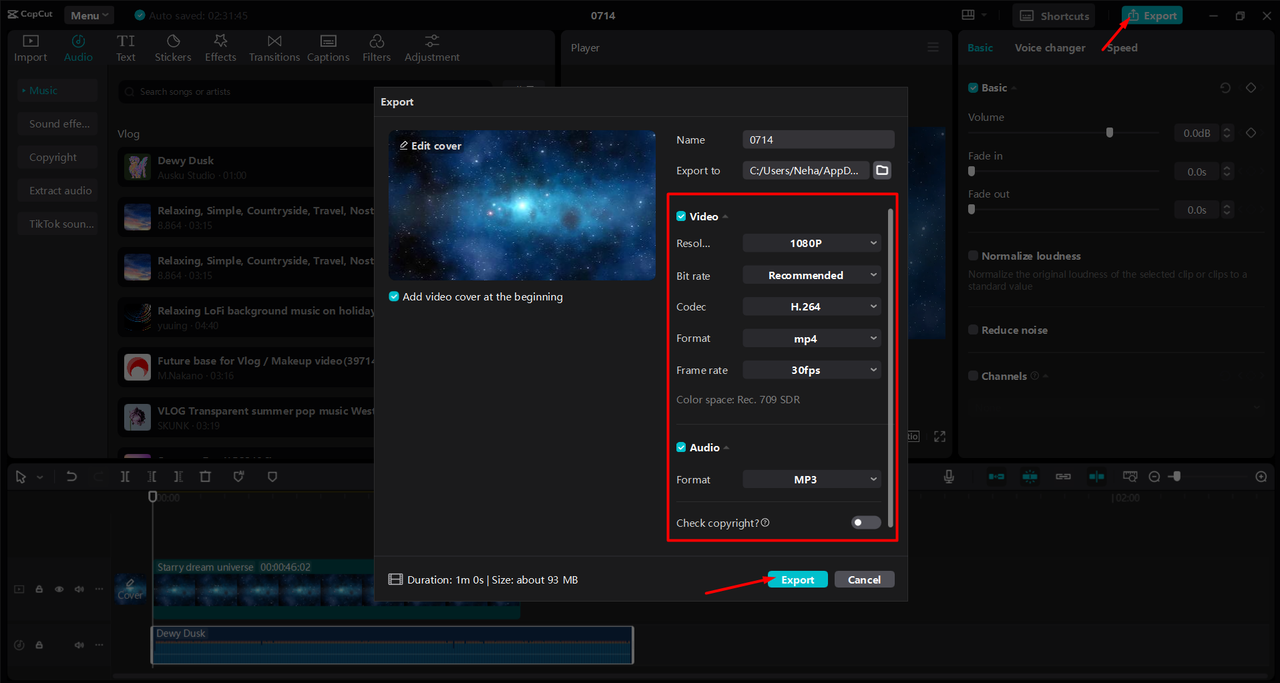Open the Effects panel
The width and height of the screenshot is (1280, 683).
(221, 48)
